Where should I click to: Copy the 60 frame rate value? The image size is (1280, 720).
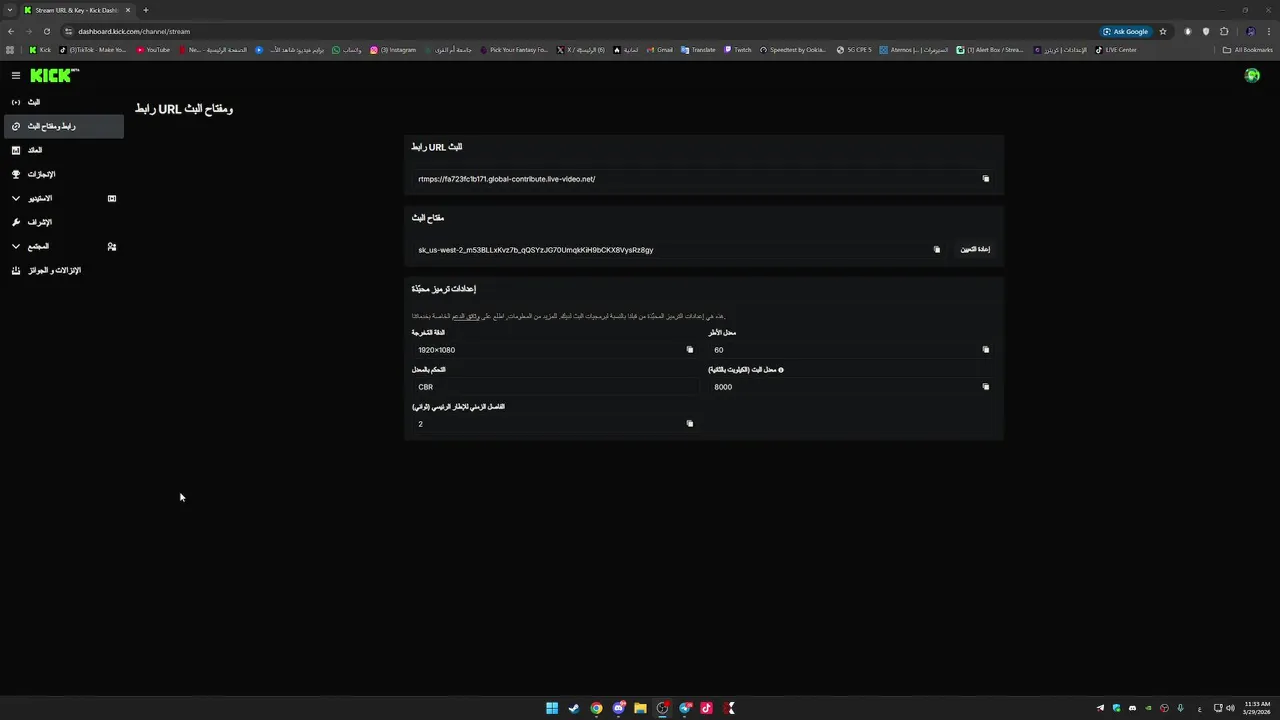tap(985, 350)
